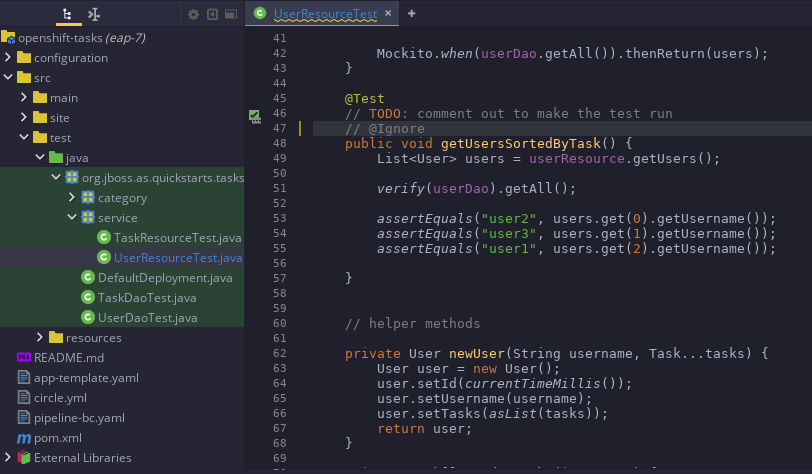
Task: Click the package icon of service
Action: pos(88,217)
